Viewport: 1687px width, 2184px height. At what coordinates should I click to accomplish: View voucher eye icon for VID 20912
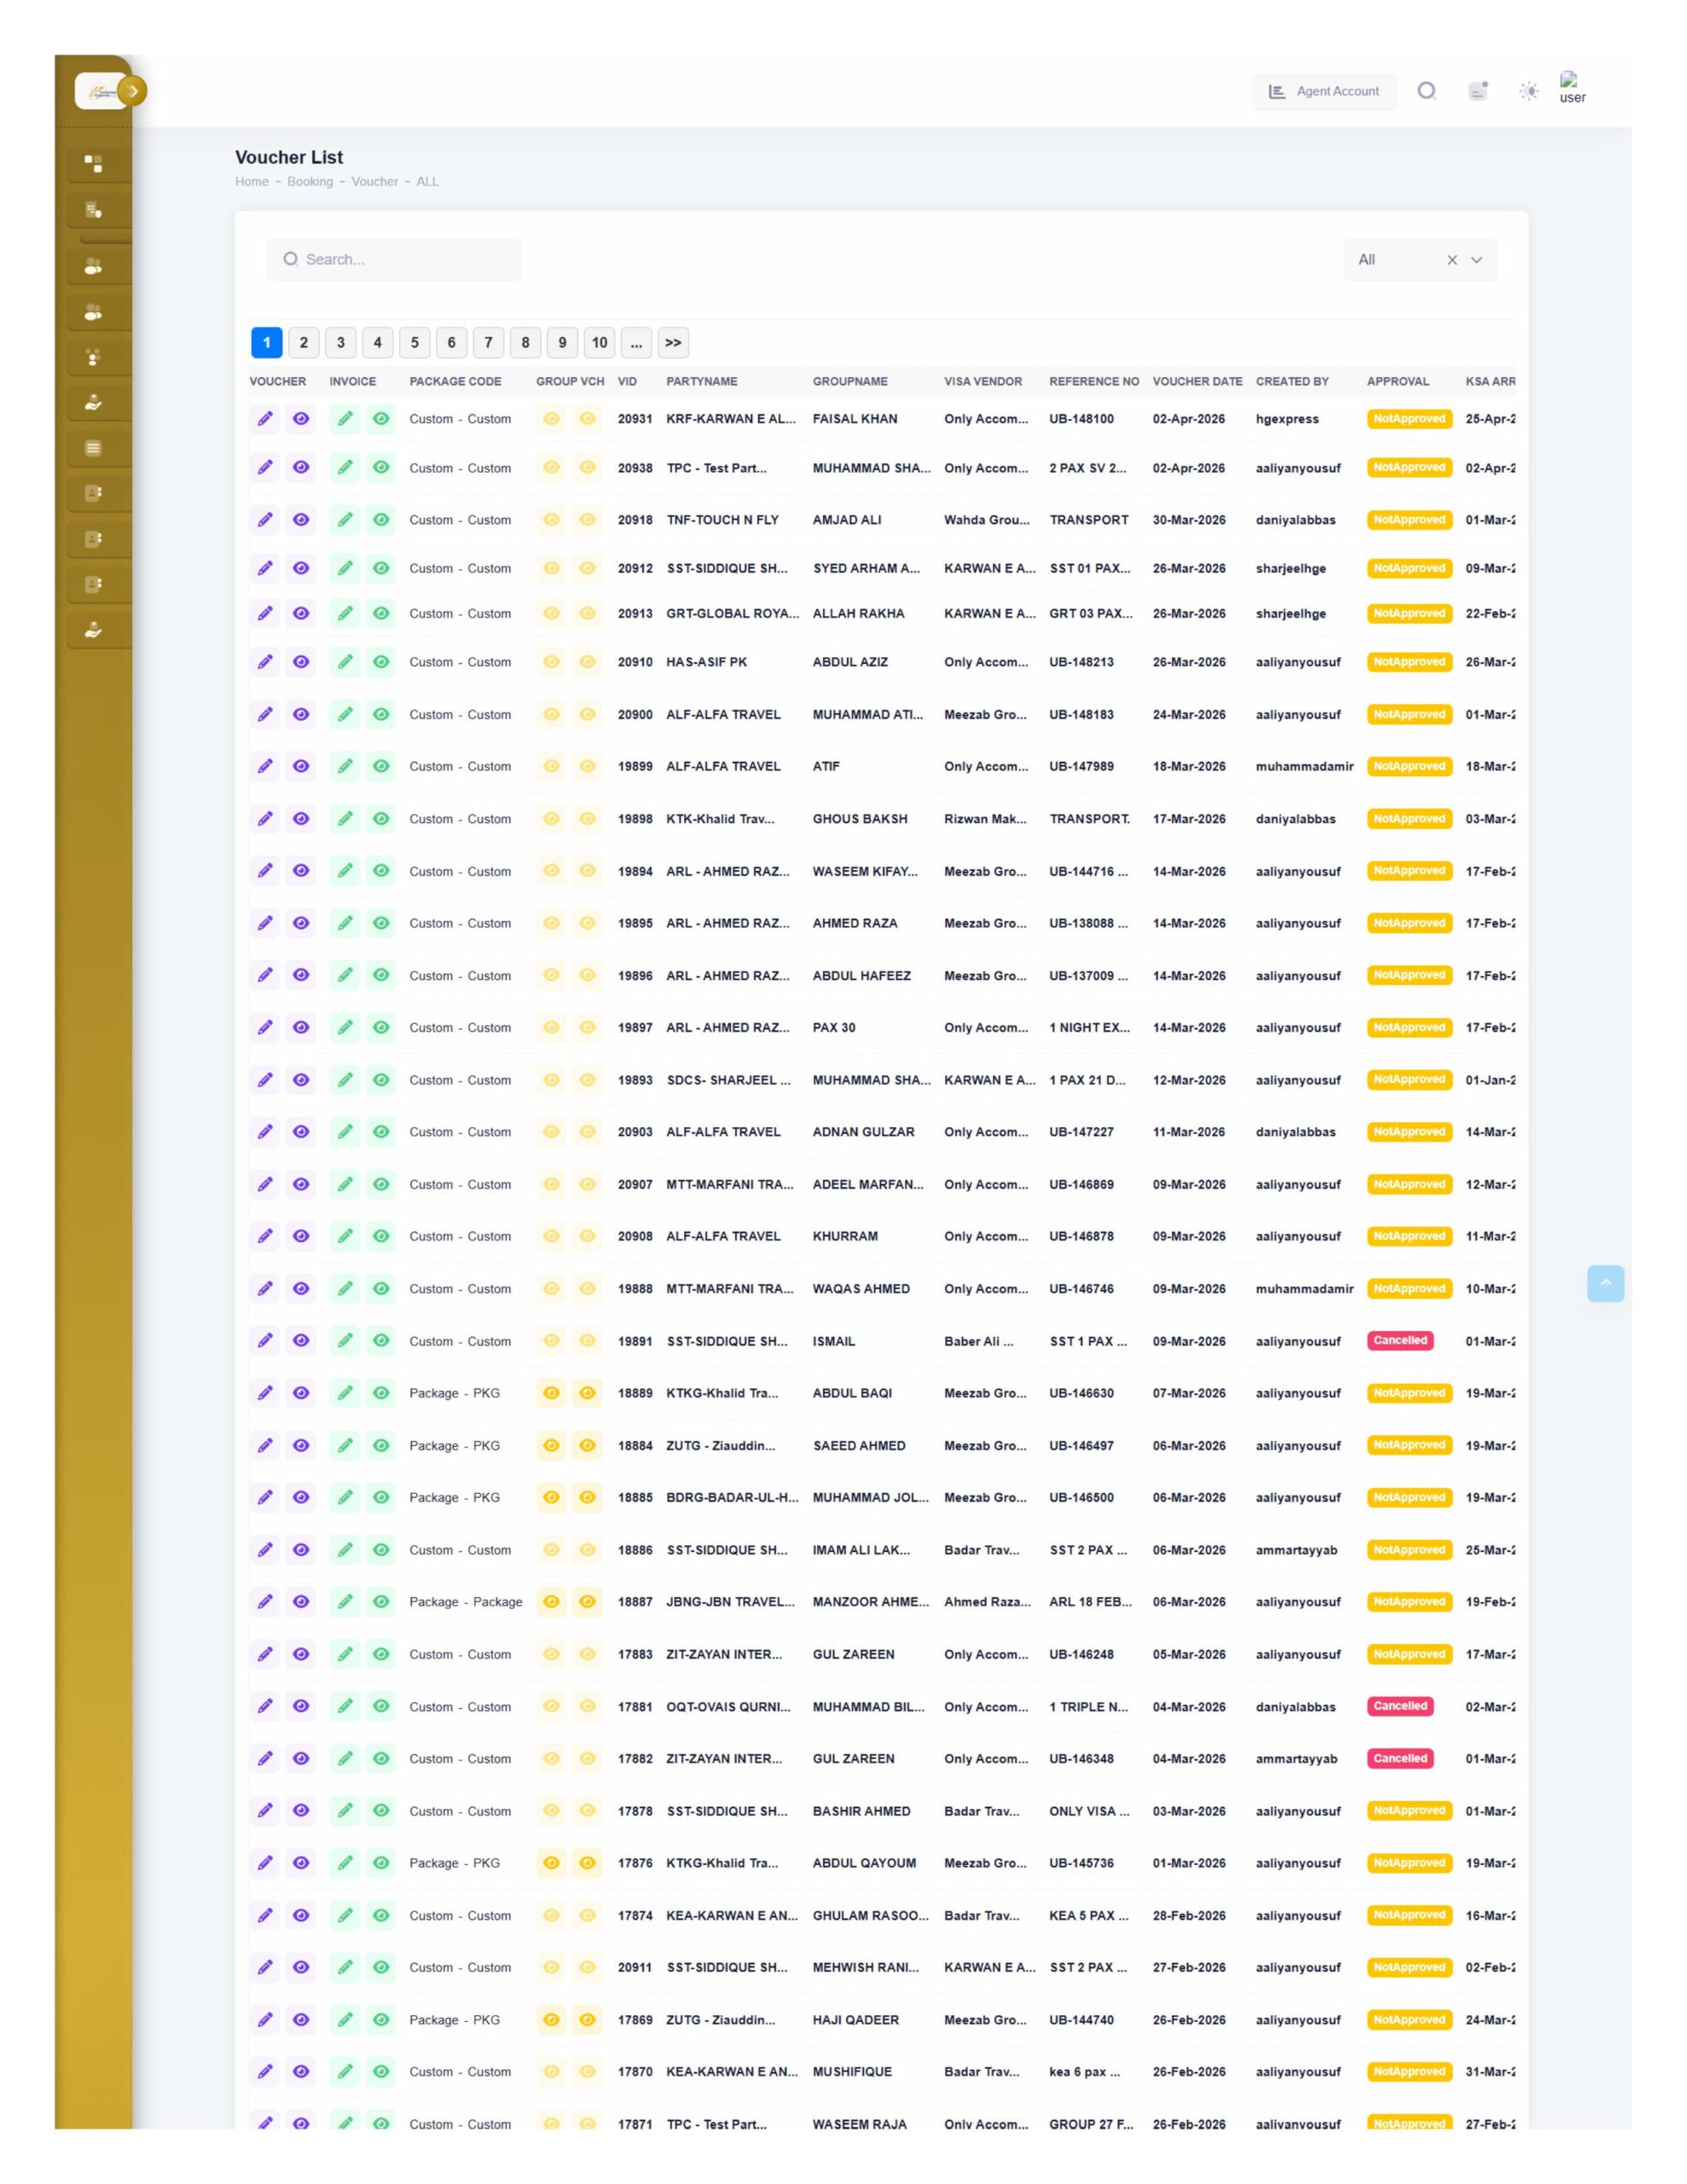(301, 568)
